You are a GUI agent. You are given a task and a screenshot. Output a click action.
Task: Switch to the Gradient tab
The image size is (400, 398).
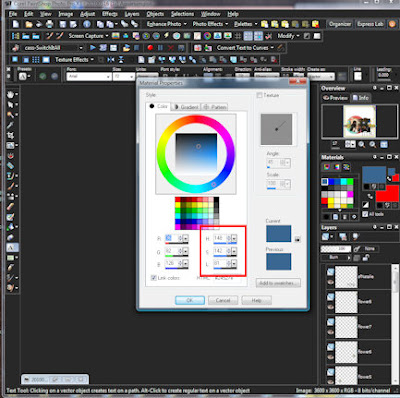(x=186, y=107)
